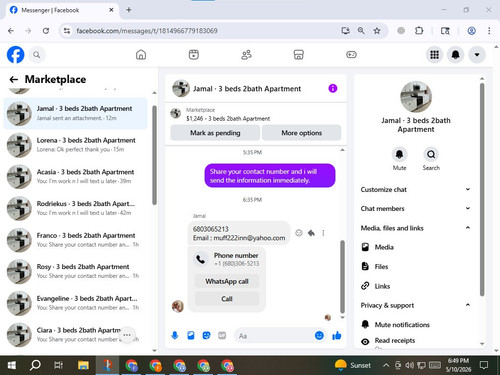This screenshot has width=500, height=375.
Task: Open Franco's apartment conversation
Action: (75, 240)
